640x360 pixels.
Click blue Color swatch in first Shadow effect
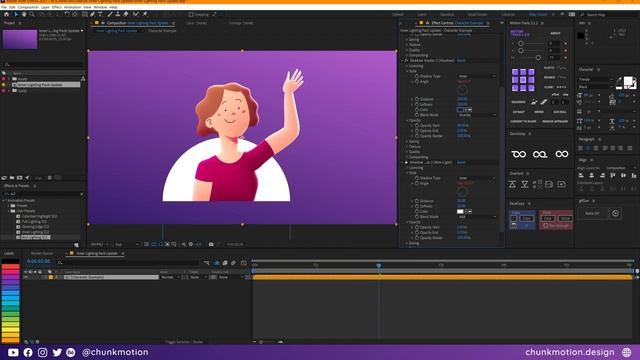point(460,110)
